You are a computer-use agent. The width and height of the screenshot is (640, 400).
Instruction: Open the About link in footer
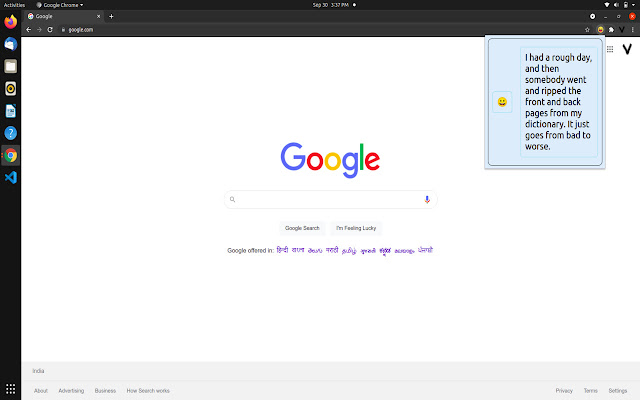pyautogui.click(x=41, y=391)
